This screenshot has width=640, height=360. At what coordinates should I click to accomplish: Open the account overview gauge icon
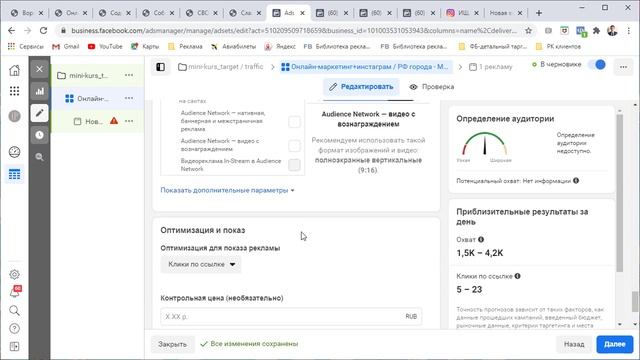[x=14, y=152]
